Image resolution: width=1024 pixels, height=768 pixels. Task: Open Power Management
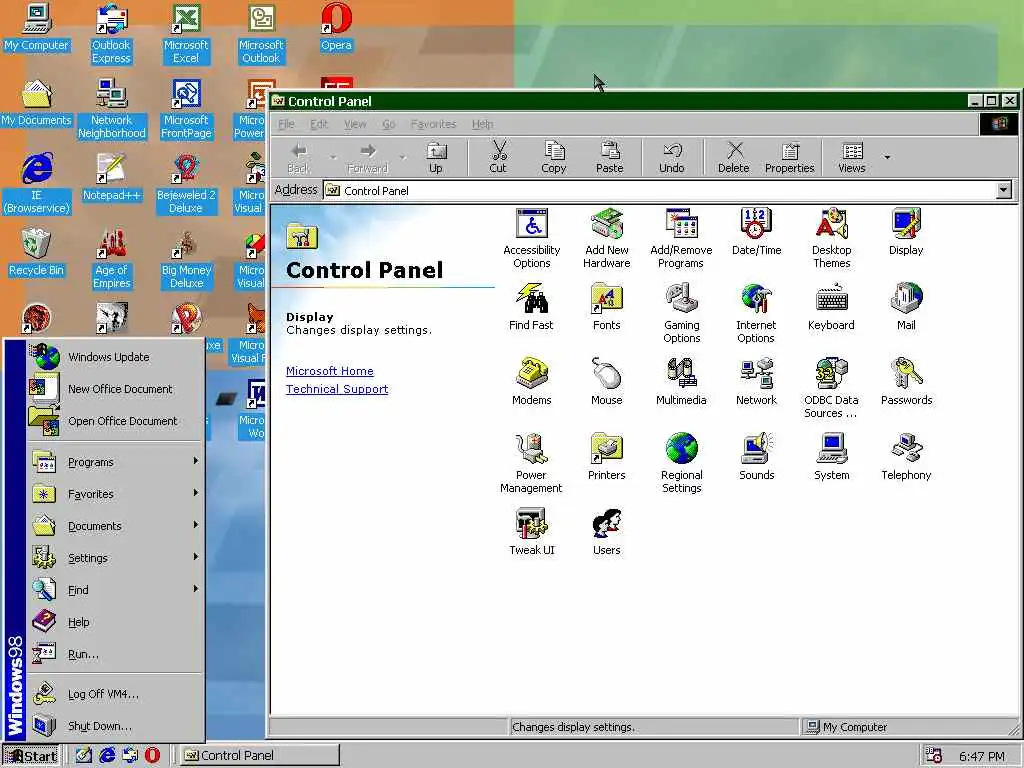(x=531, y=464)
